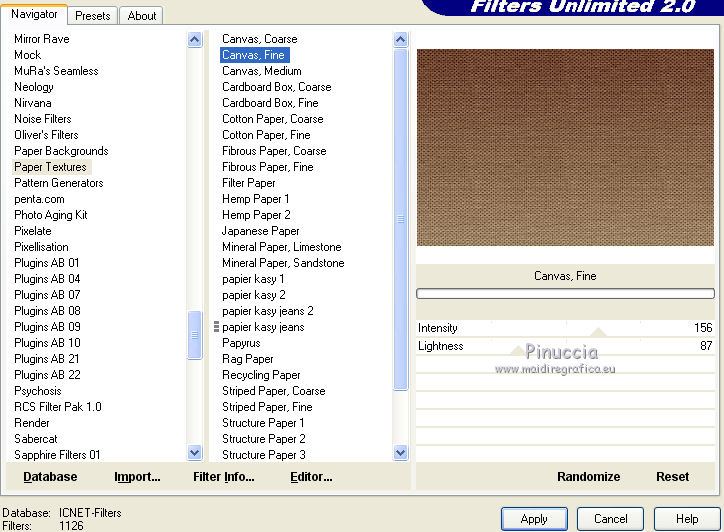Click the filter list up arrow
The height and width of the screenshot is (532, 724).
coord(401,40)
